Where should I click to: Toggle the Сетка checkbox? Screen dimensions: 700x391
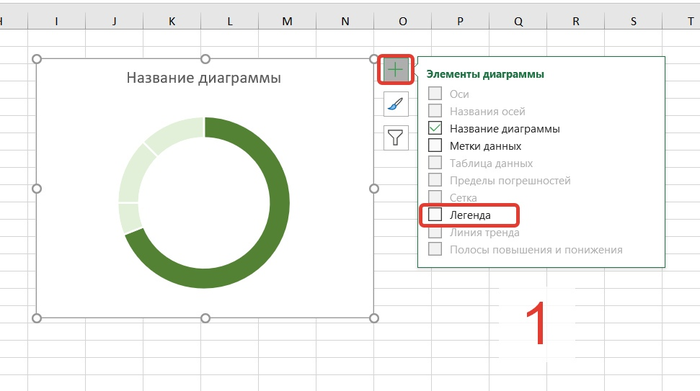[x=435, y=197]
